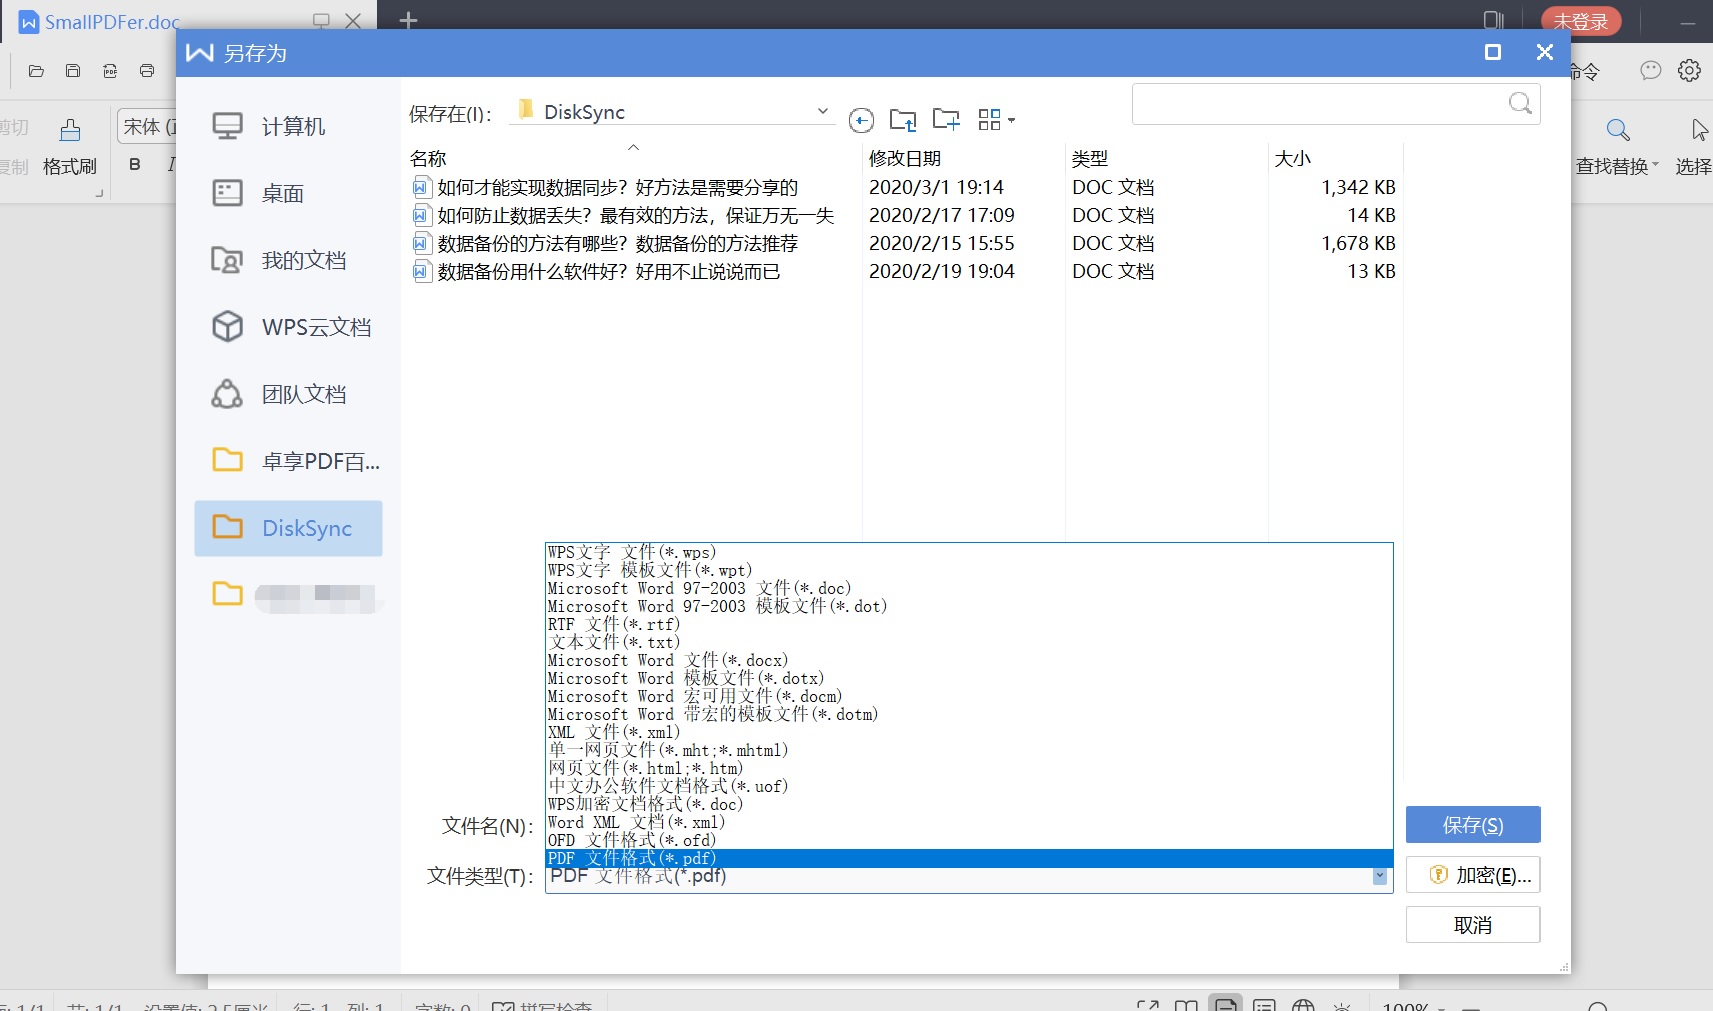The width and height of the screenshot is (1713, 1011).
Task: Click the 保存(S) save button
Action: tap(1473, 825)
